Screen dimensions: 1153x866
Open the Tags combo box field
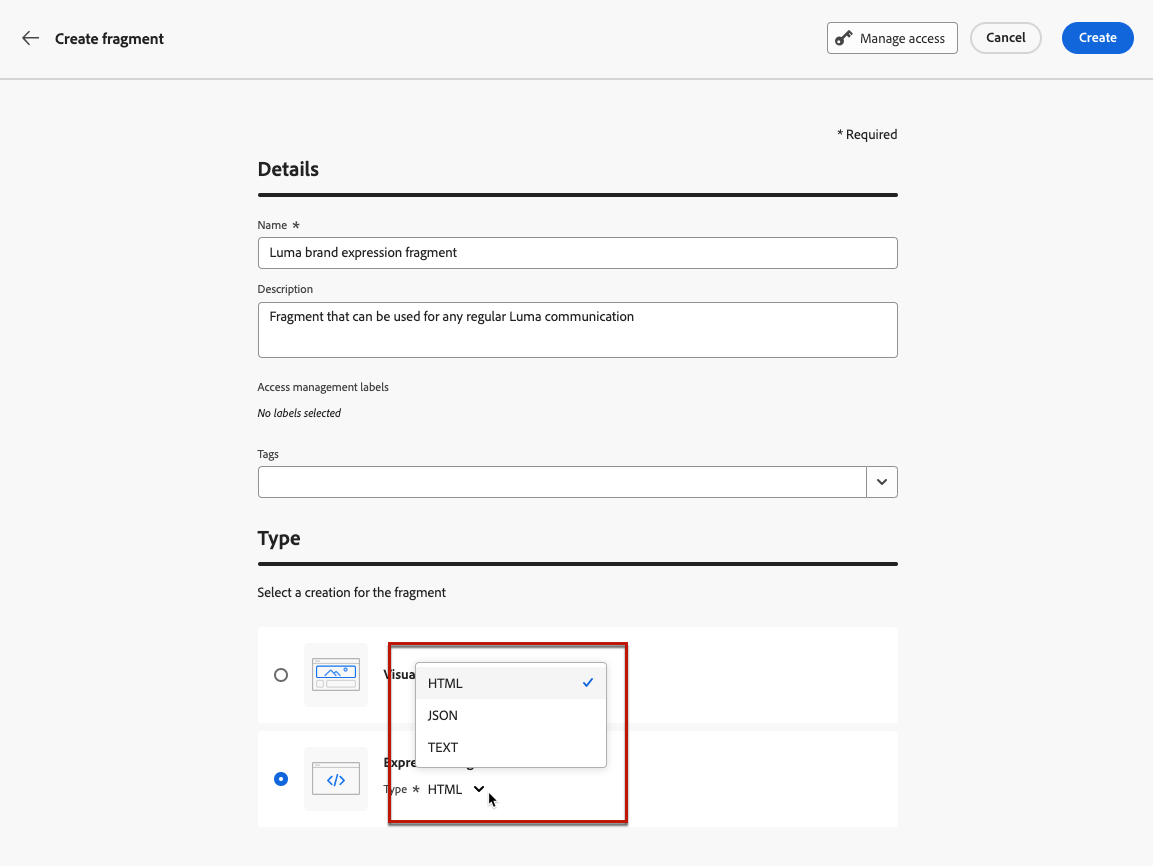pyautogui.click(x=562, y=482)
